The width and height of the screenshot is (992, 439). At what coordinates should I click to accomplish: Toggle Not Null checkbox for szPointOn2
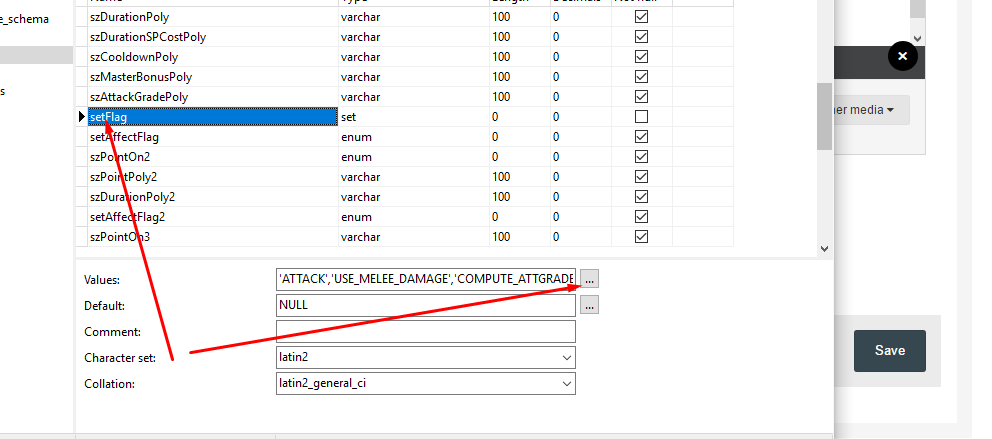pos(641,157)
